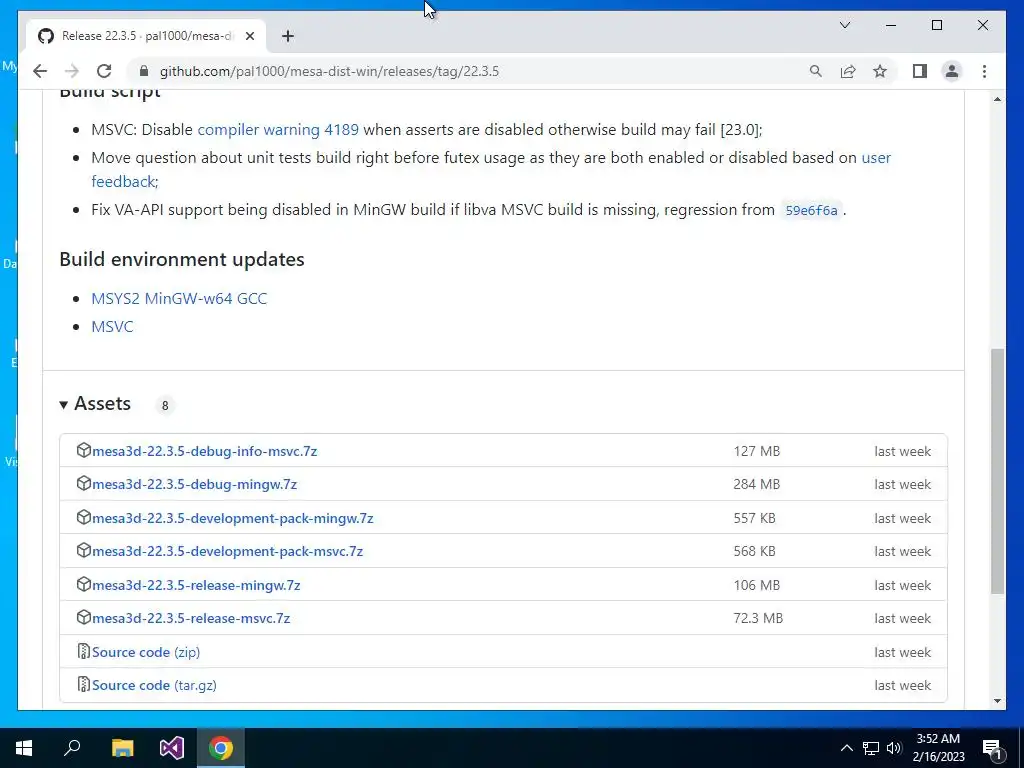Screen dimensions: 1024x768
Task: Close the Release 22.3.5 tab
Action: tap(249, 37)
